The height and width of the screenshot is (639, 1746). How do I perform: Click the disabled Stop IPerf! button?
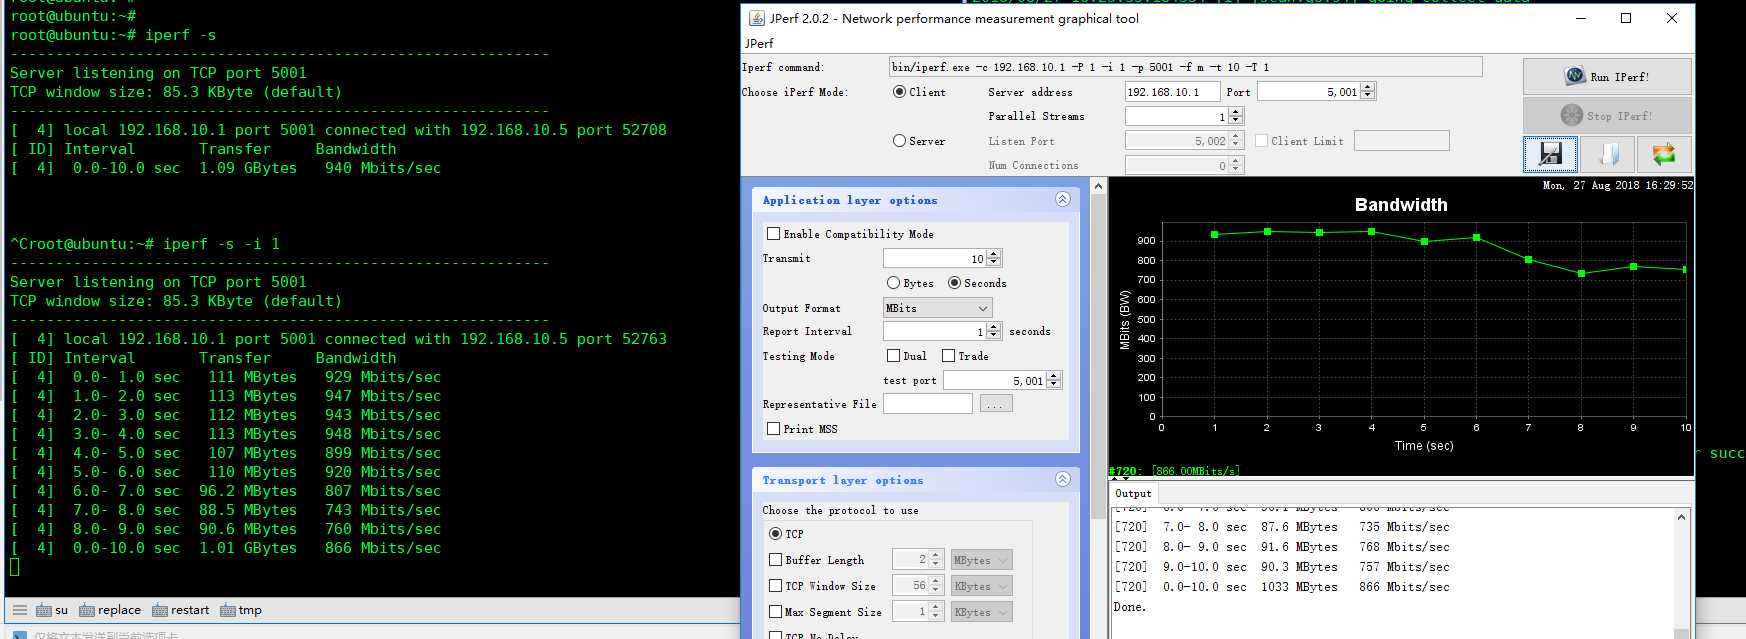[1606, 116]
